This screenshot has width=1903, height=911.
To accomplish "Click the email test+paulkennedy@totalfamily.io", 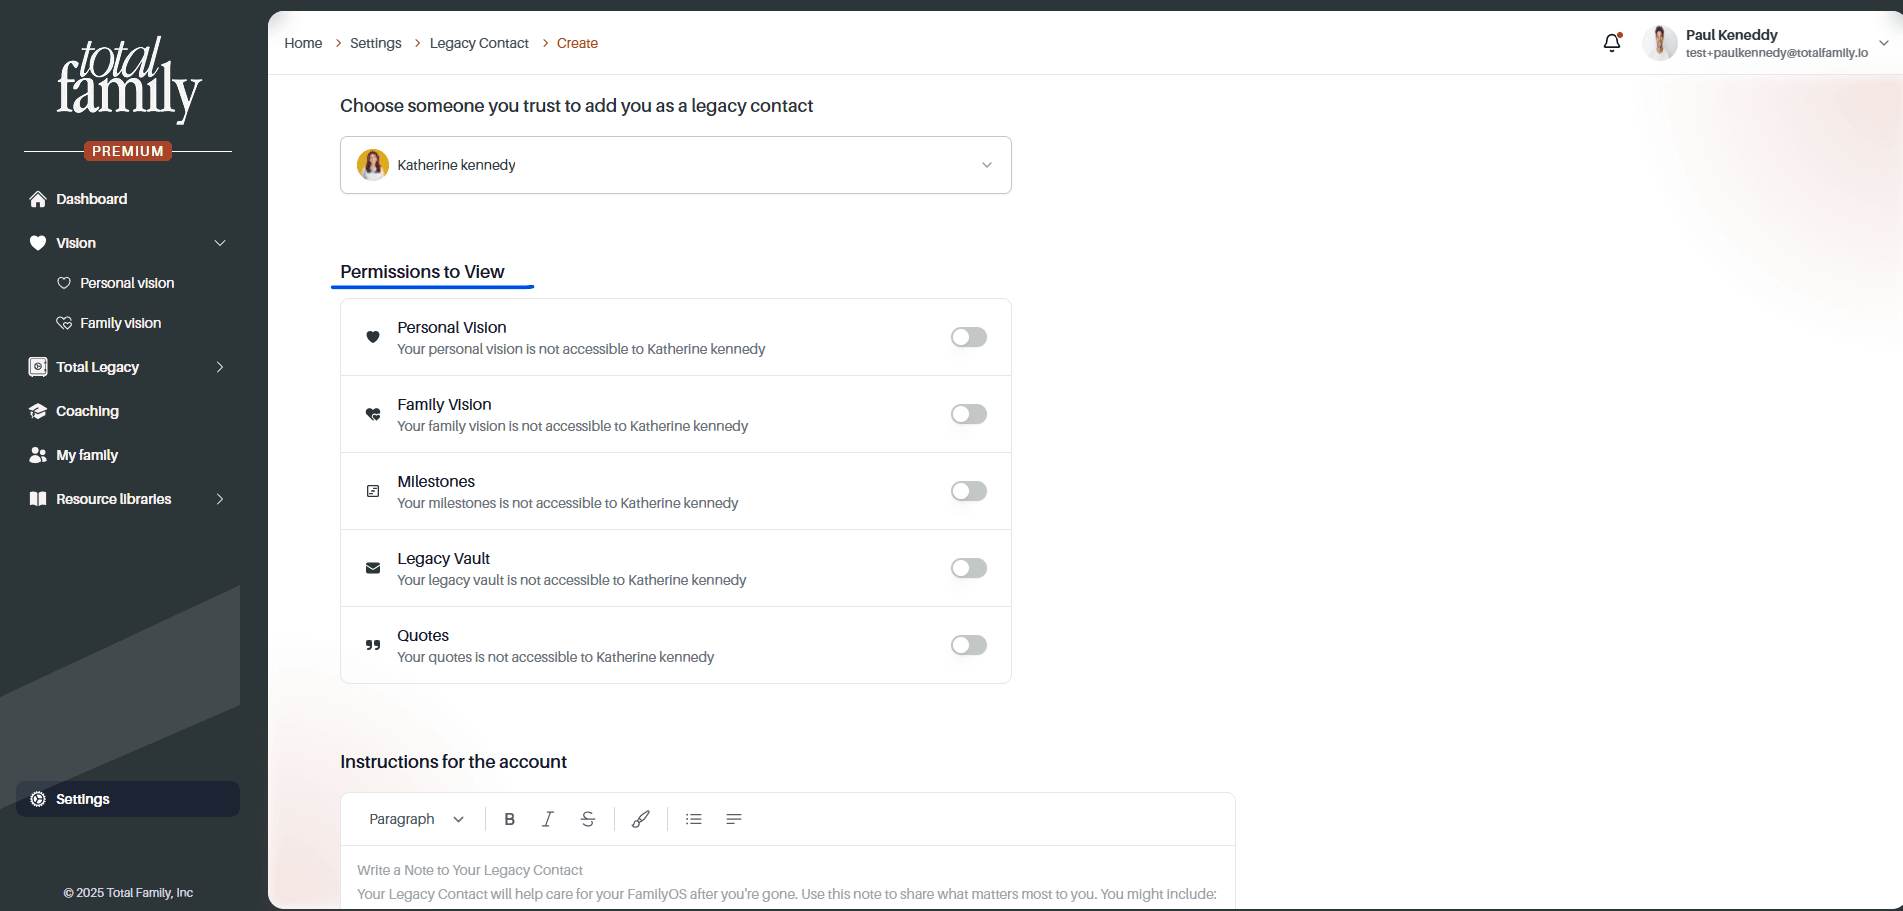I will pyautogui.click(x=1776, y=53).
